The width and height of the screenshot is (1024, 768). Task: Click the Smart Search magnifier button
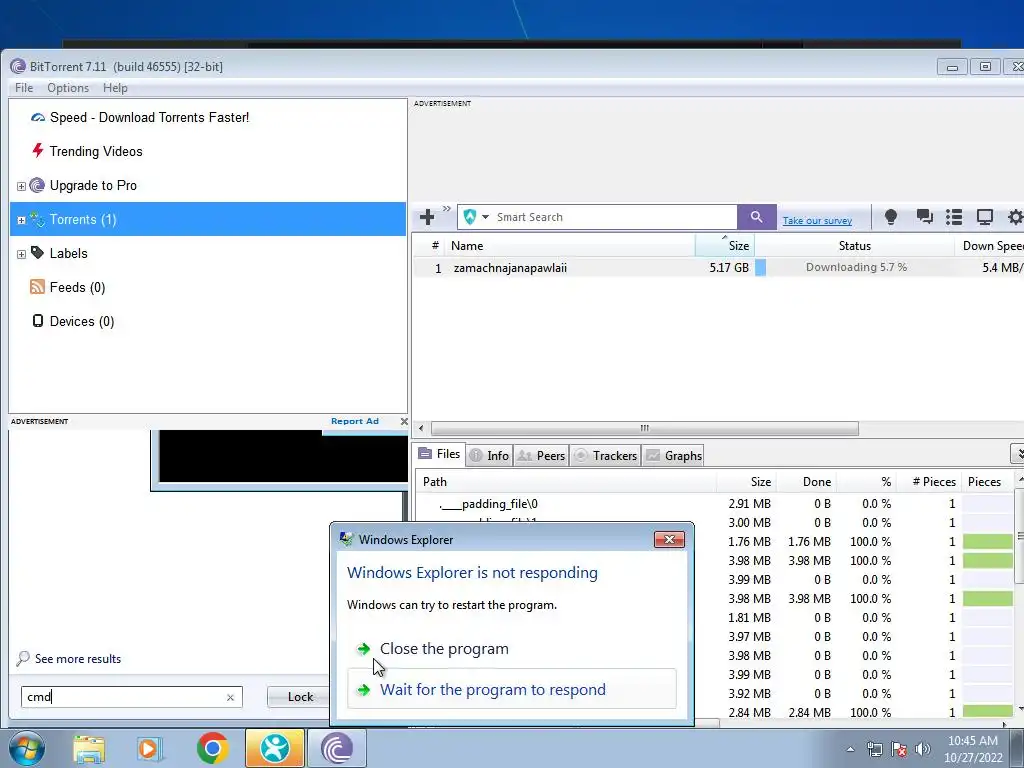[x=756, y=217]
